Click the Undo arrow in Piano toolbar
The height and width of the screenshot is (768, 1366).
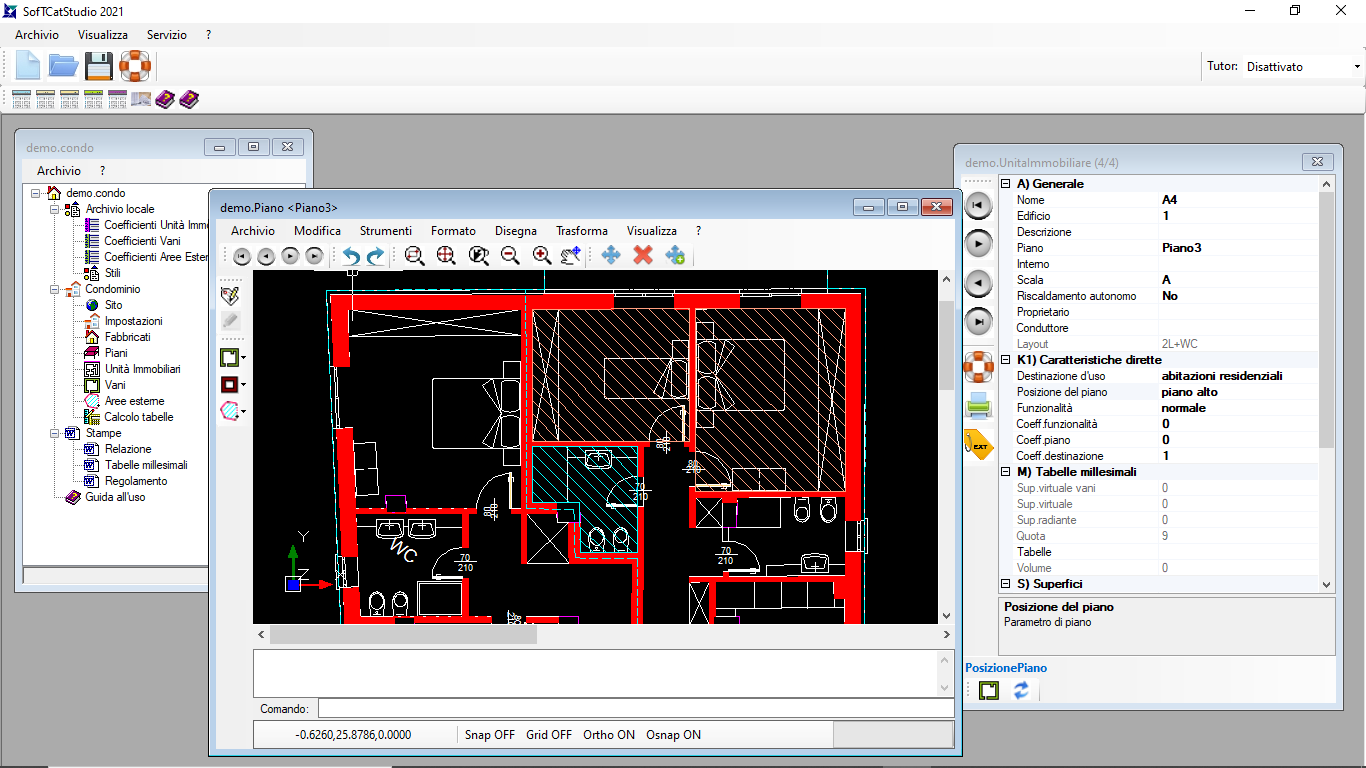351,256
